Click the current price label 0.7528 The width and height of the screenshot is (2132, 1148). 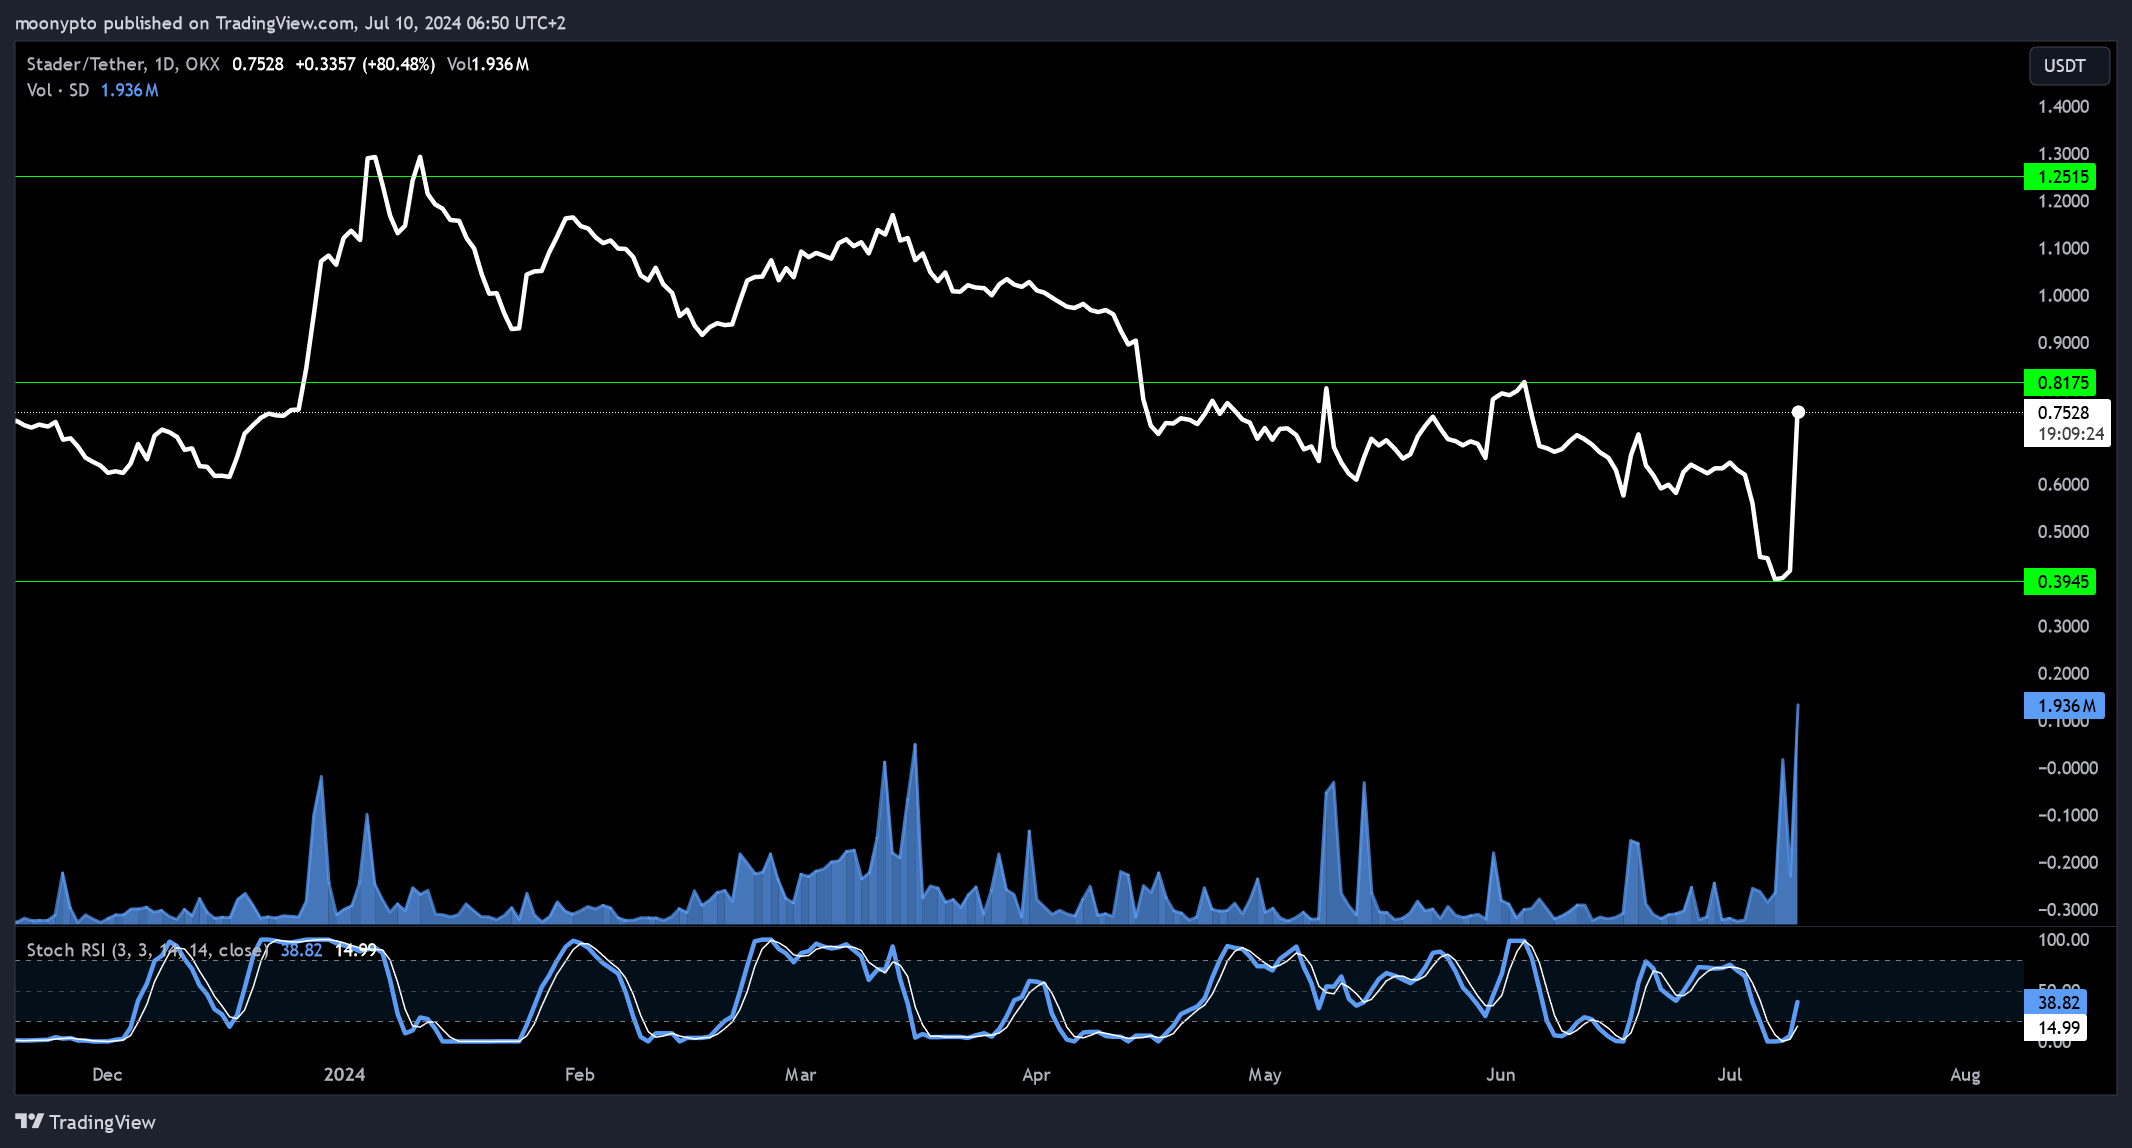2066,423
